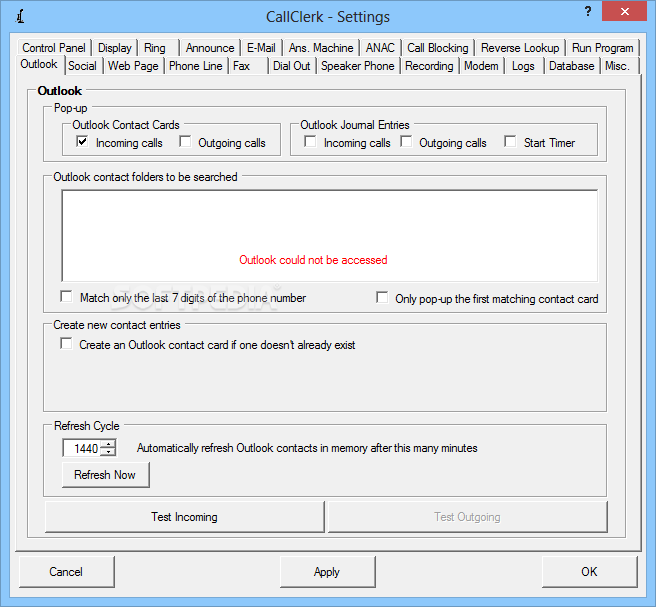The height and width of the screenshot is (607, 656).
Task: Click the Apply button
Action: [x=327, y=572]
